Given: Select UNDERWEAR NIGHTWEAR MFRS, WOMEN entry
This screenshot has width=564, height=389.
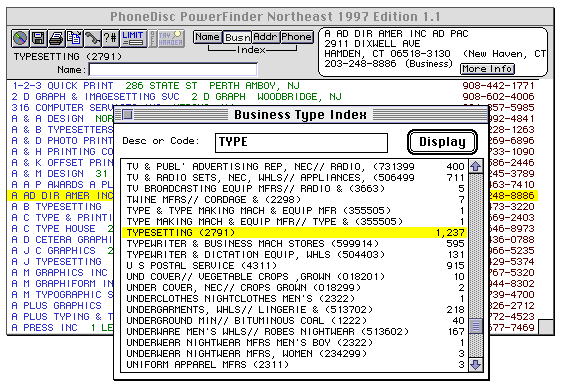Looking at the screenshot, I should tap(294, 354).
